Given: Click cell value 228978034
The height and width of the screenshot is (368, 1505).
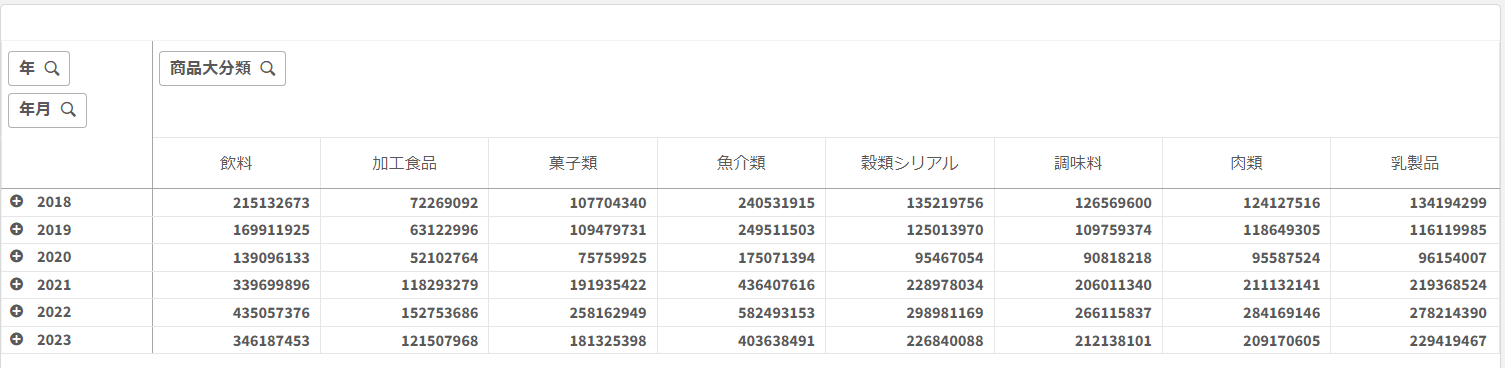Looking at the screenshot, I should (945, 285).
